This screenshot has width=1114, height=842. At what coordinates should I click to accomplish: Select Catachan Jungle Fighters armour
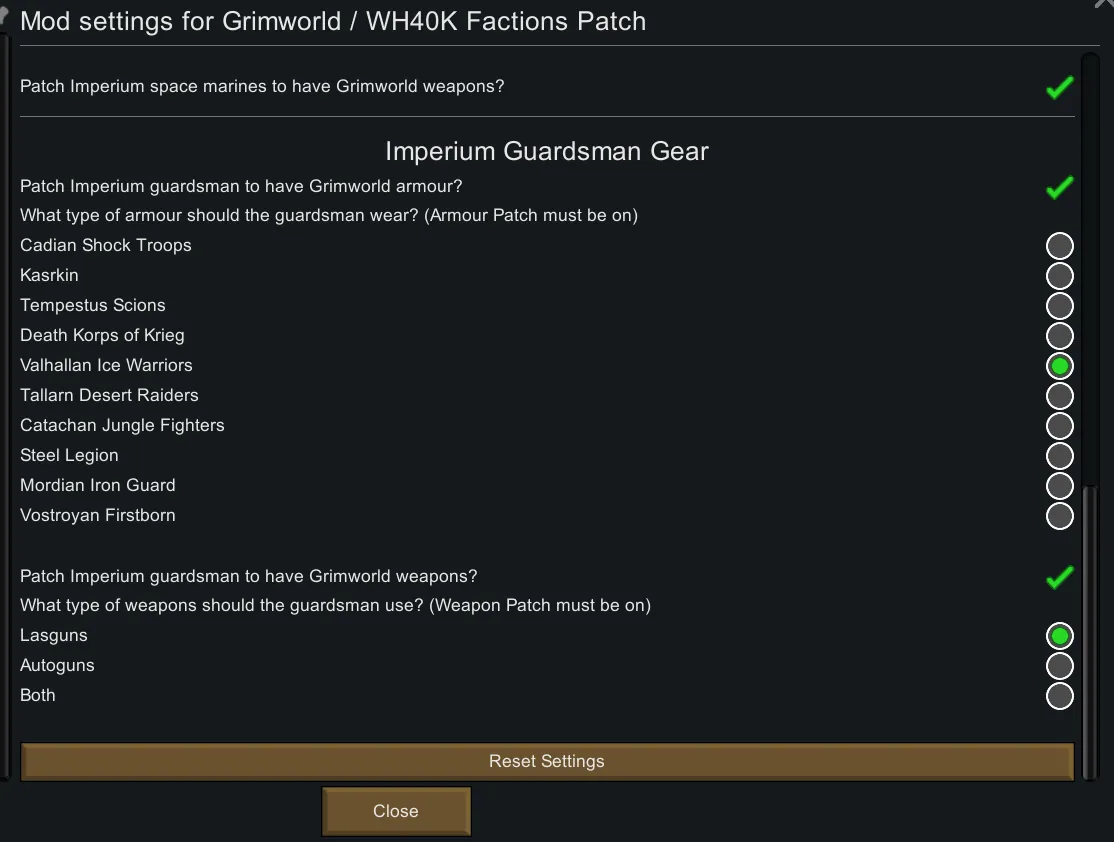[1059, 426]
